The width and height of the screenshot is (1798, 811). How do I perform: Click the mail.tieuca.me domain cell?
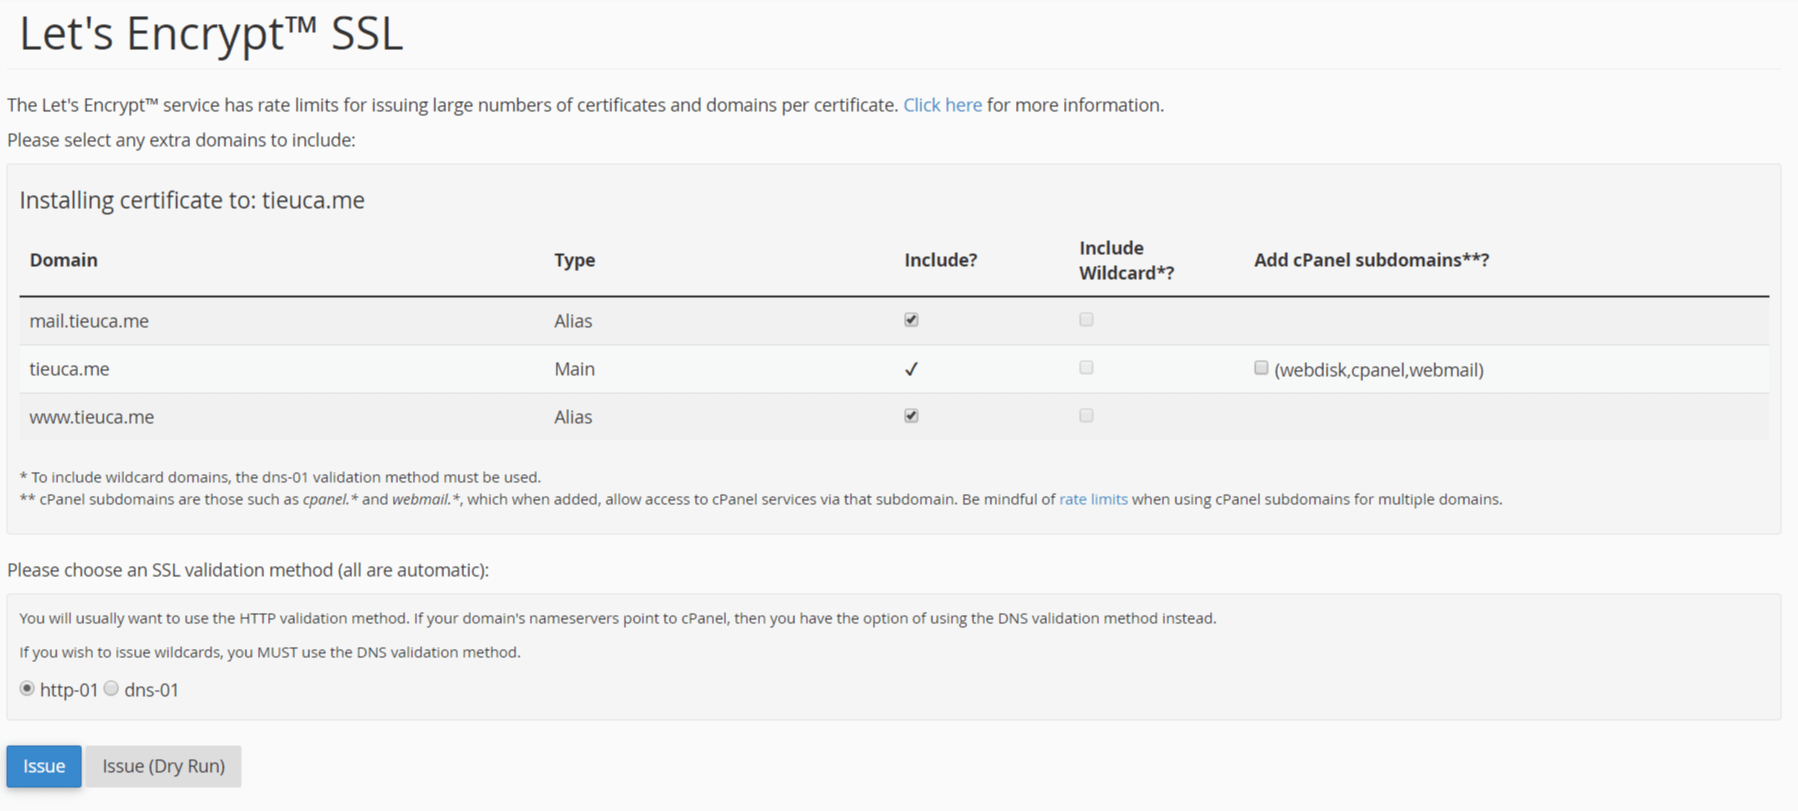coord(89,321)
